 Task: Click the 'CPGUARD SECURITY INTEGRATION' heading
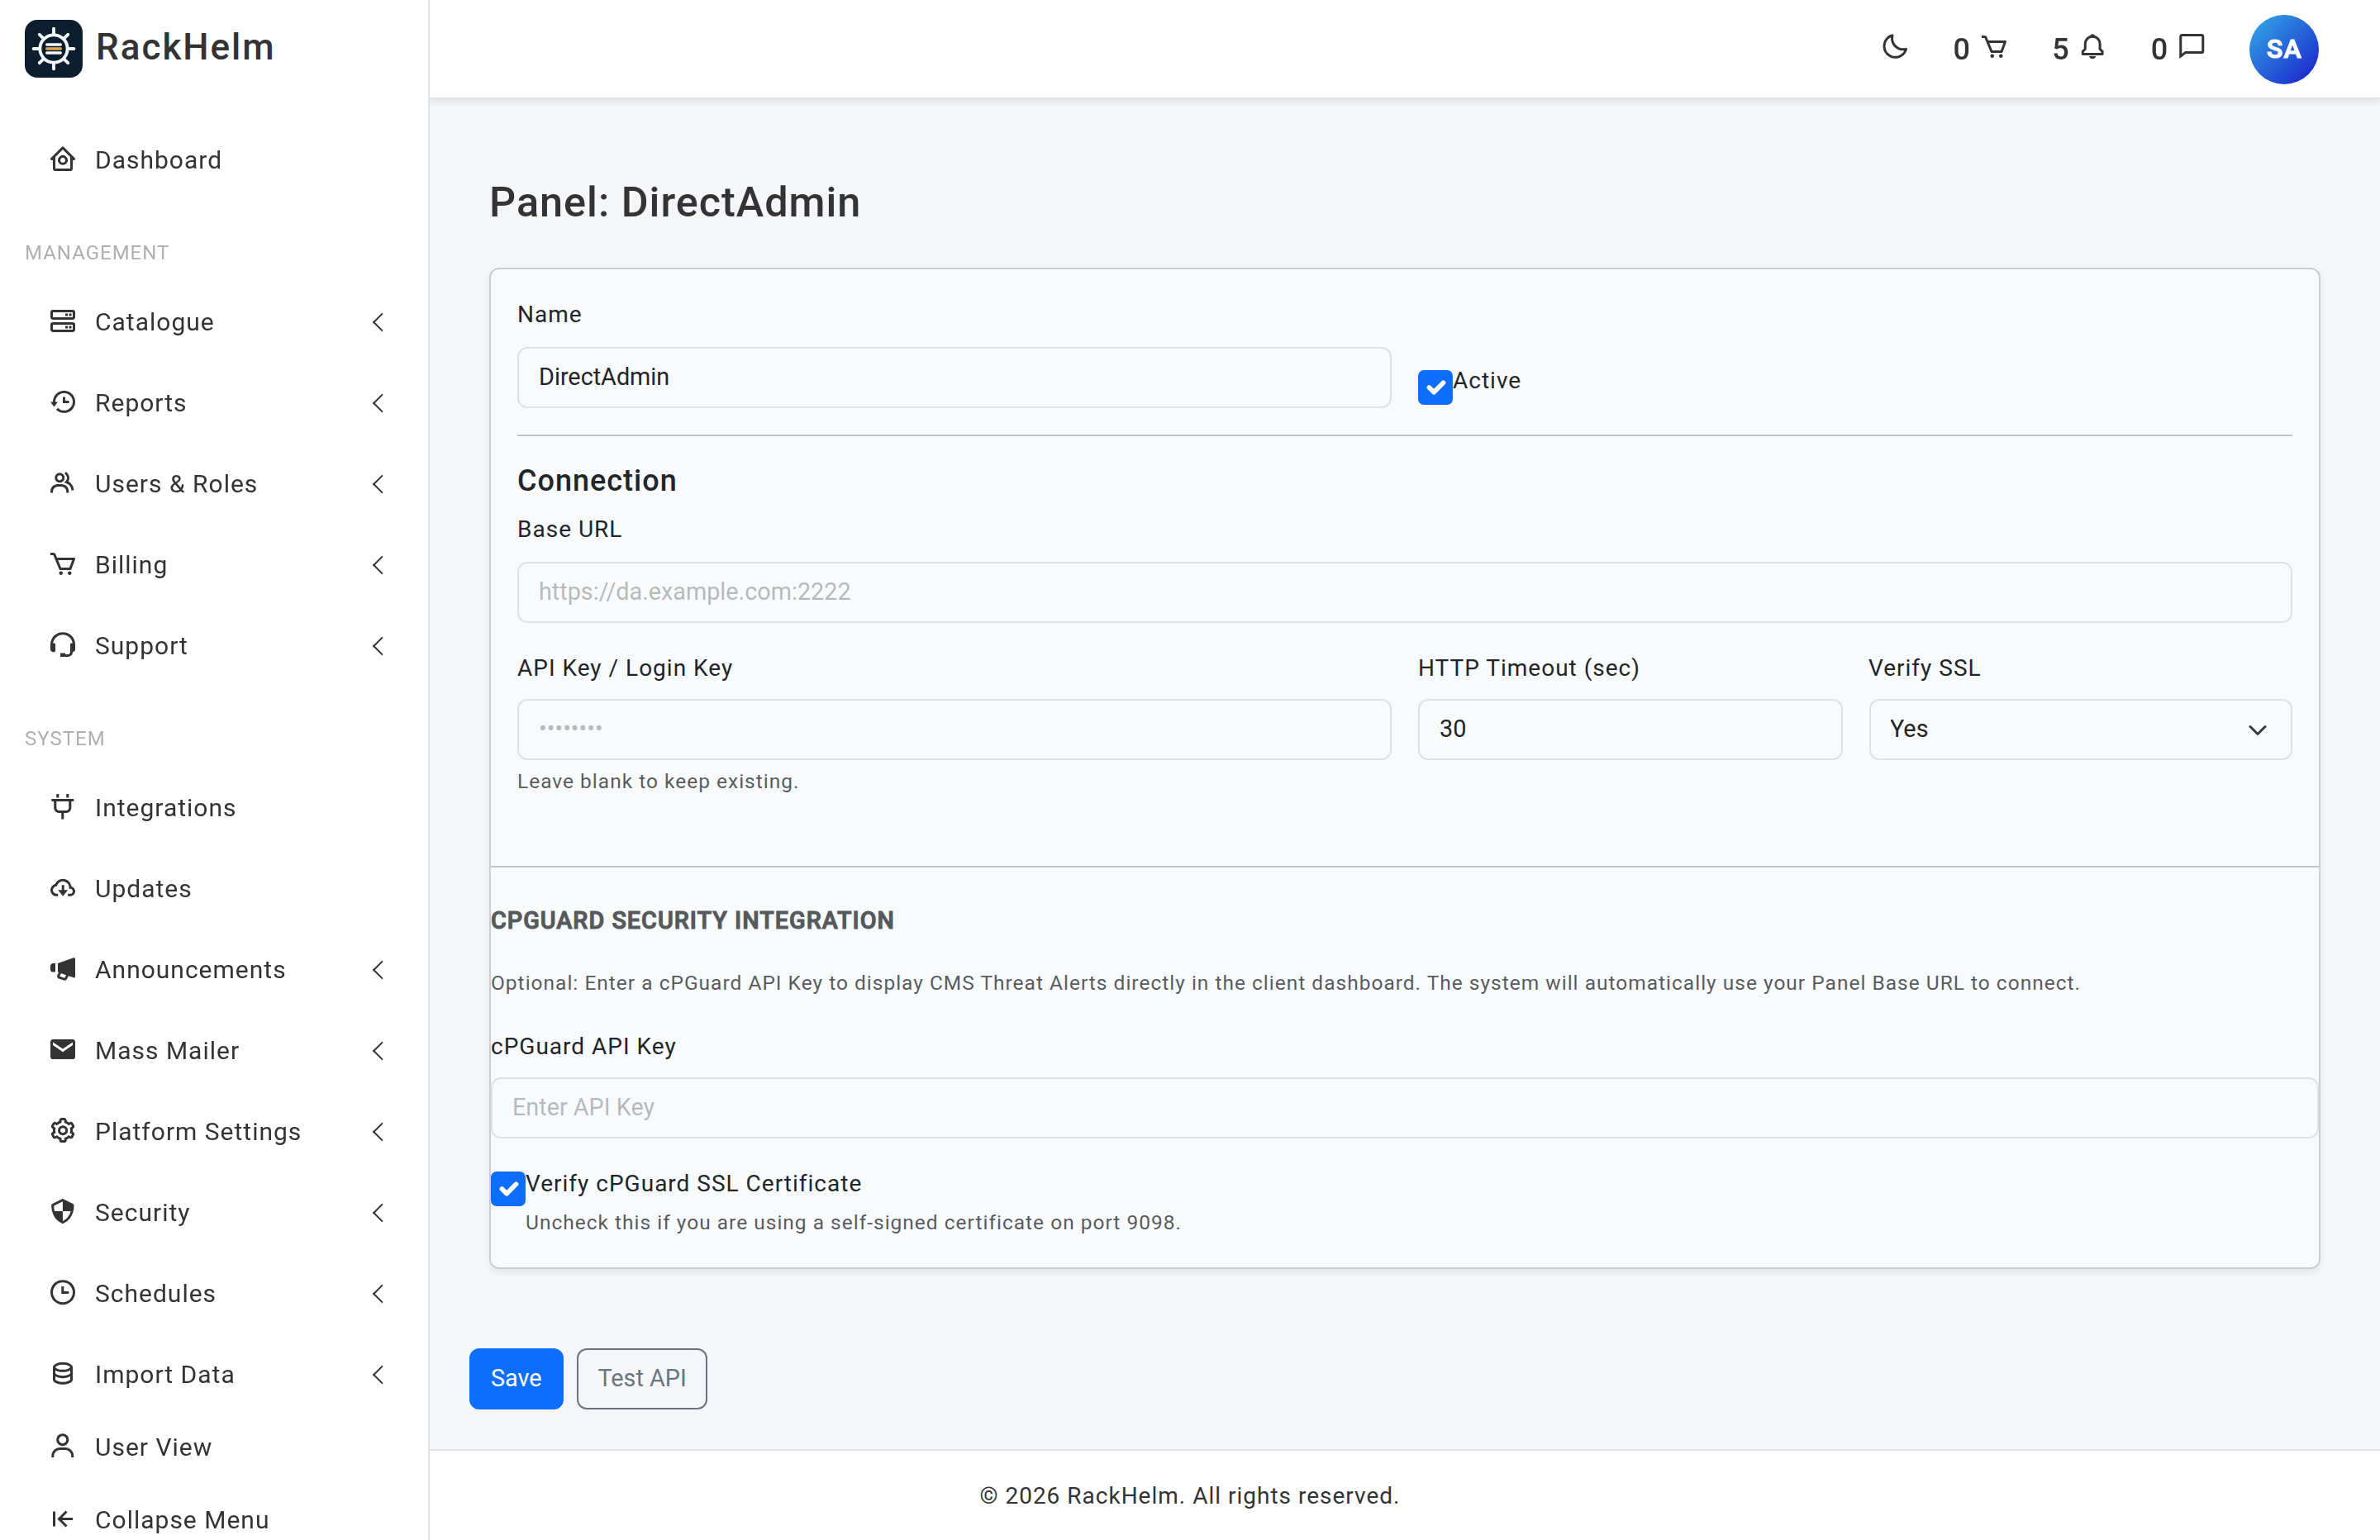coord(692,920)
